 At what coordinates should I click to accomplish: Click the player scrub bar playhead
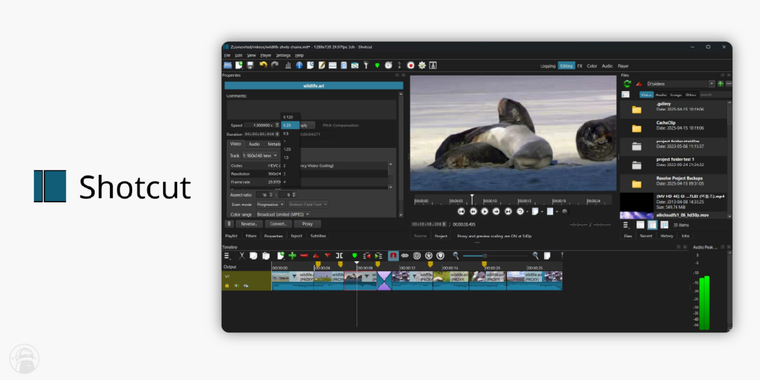472,199
